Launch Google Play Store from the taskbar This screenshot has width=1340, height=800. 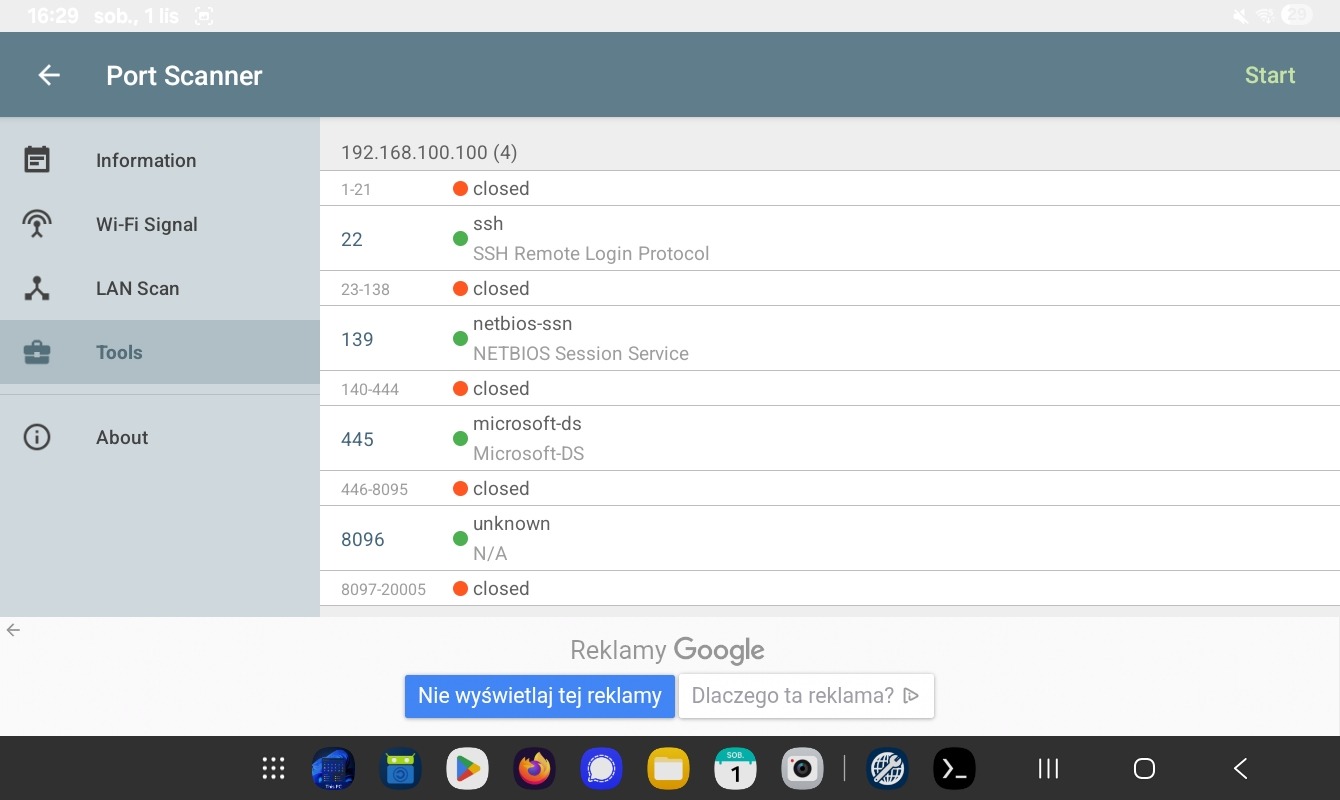tap(467, 768)
